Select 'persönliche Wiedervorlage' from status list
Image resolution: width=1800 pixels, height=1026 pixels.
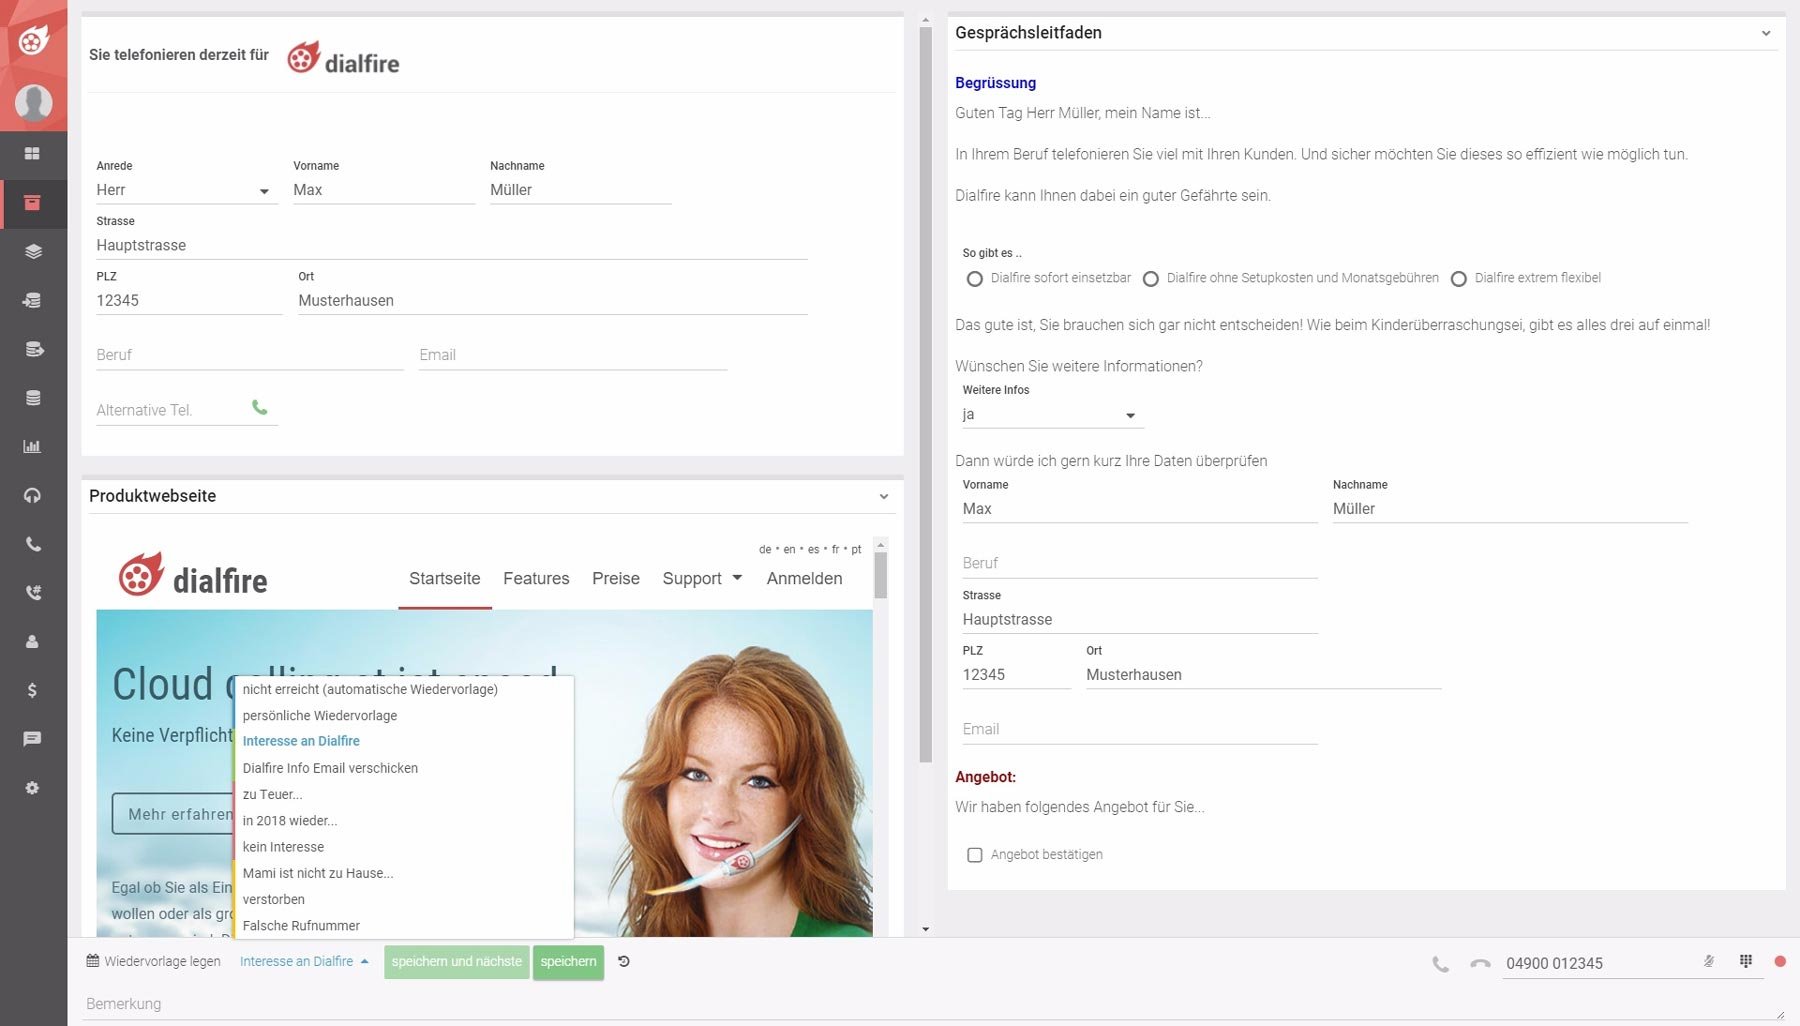coord(405,715)
